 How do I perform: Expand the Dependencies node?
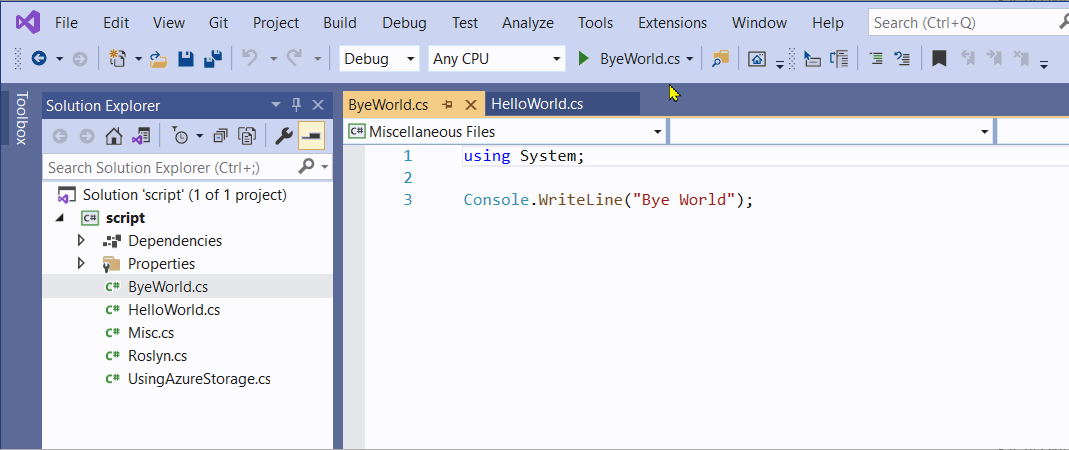click(x=80, y=241)
